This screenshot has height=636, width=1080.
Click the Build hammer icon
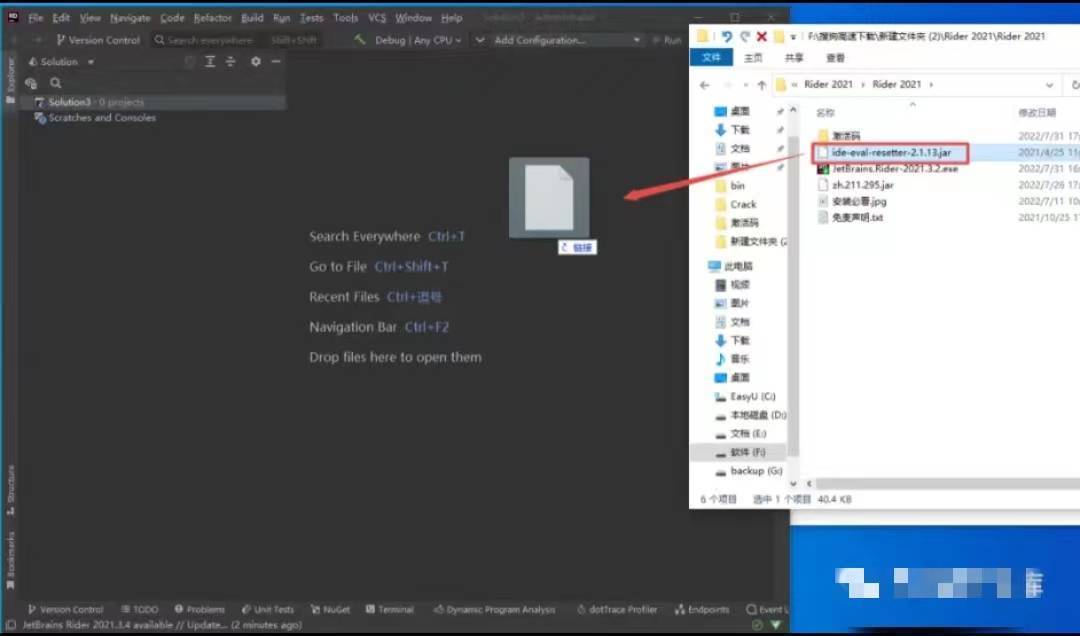359,40
